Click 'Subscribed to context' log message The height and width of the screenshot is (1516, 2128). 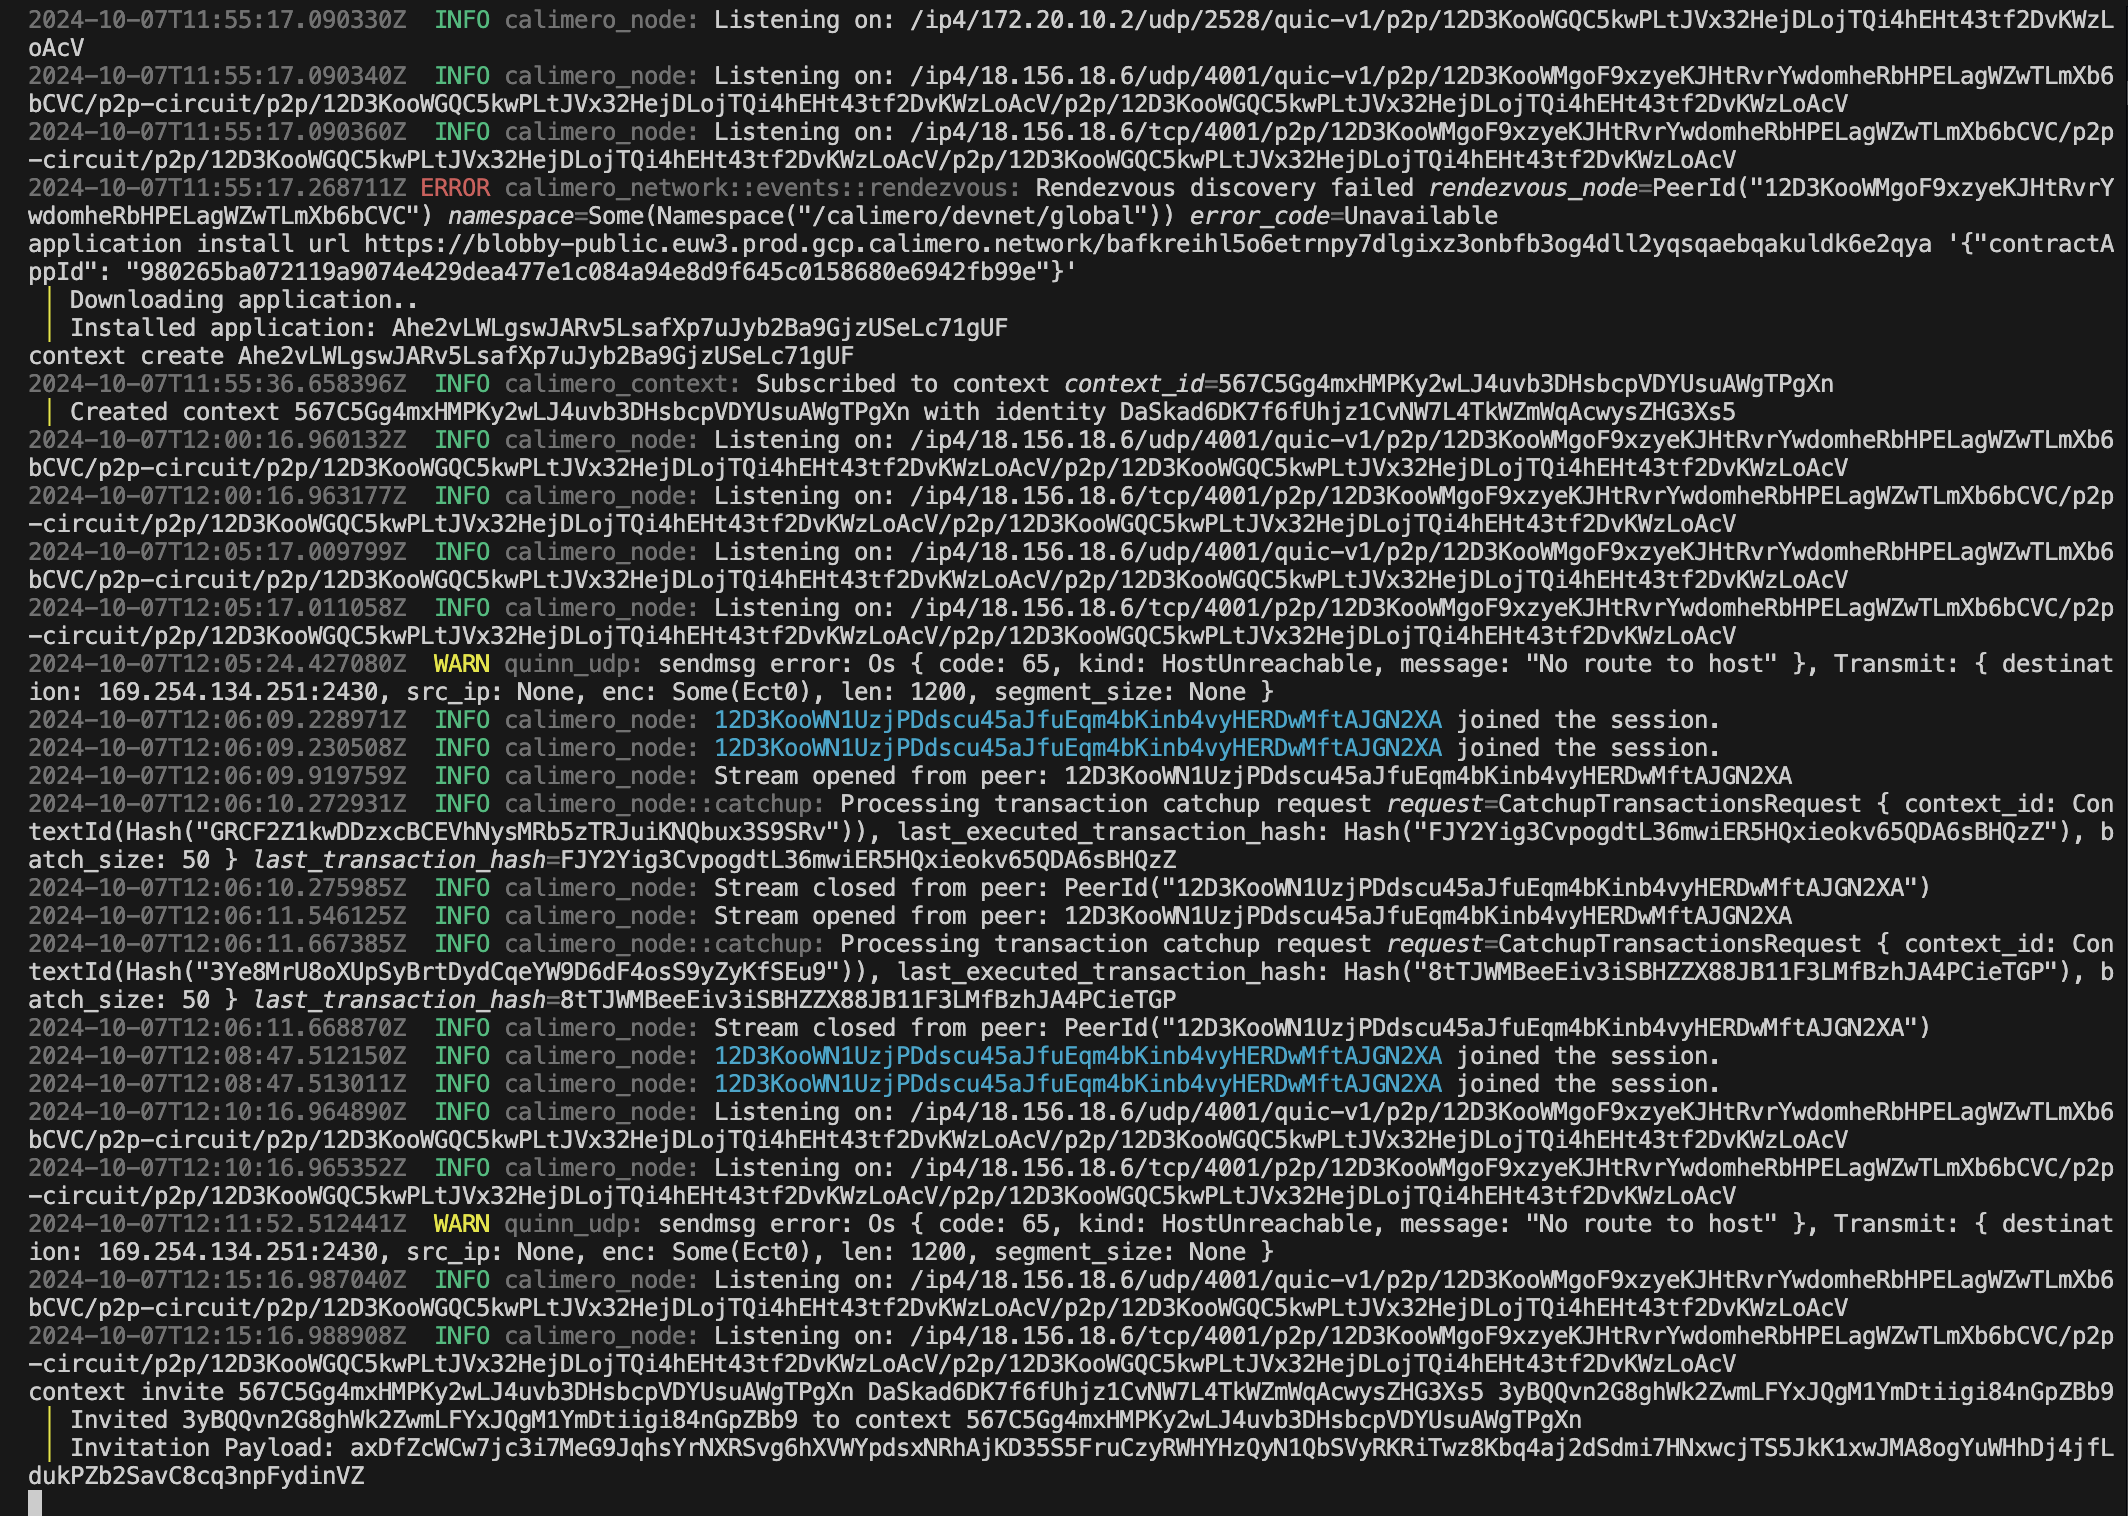(903, 384)
